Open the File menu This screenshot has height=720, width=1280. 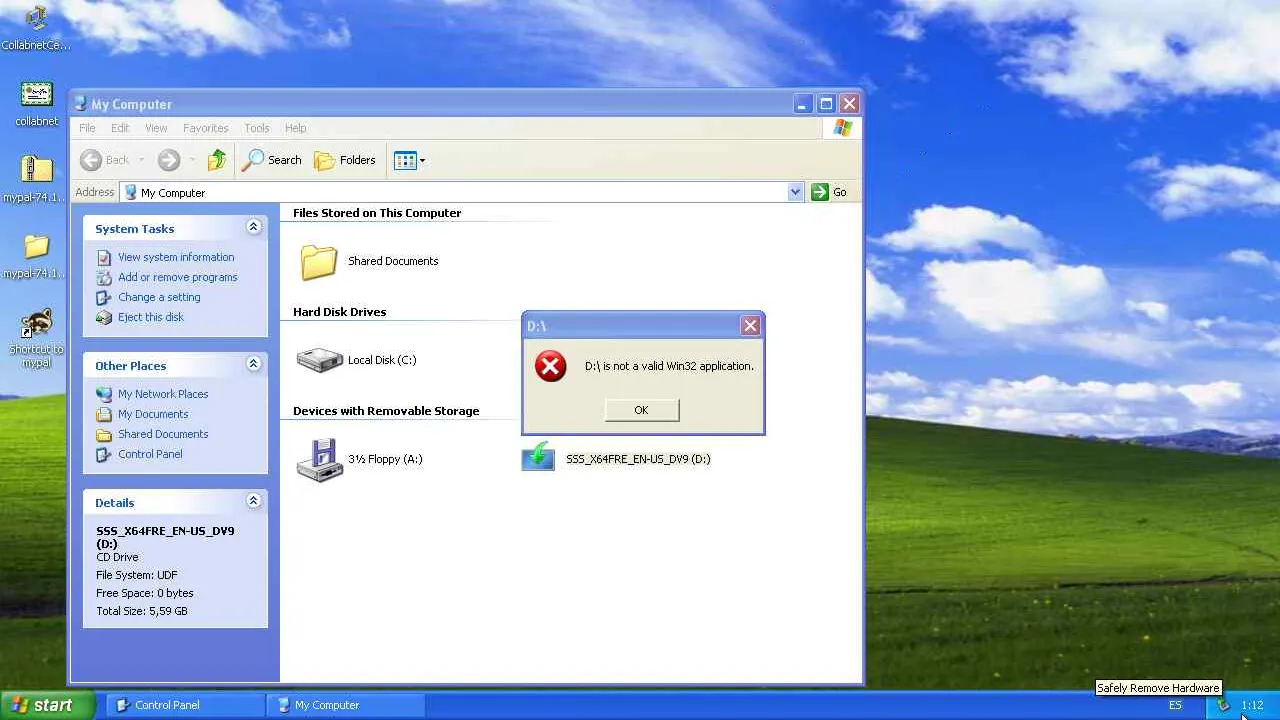pos(87,128)
